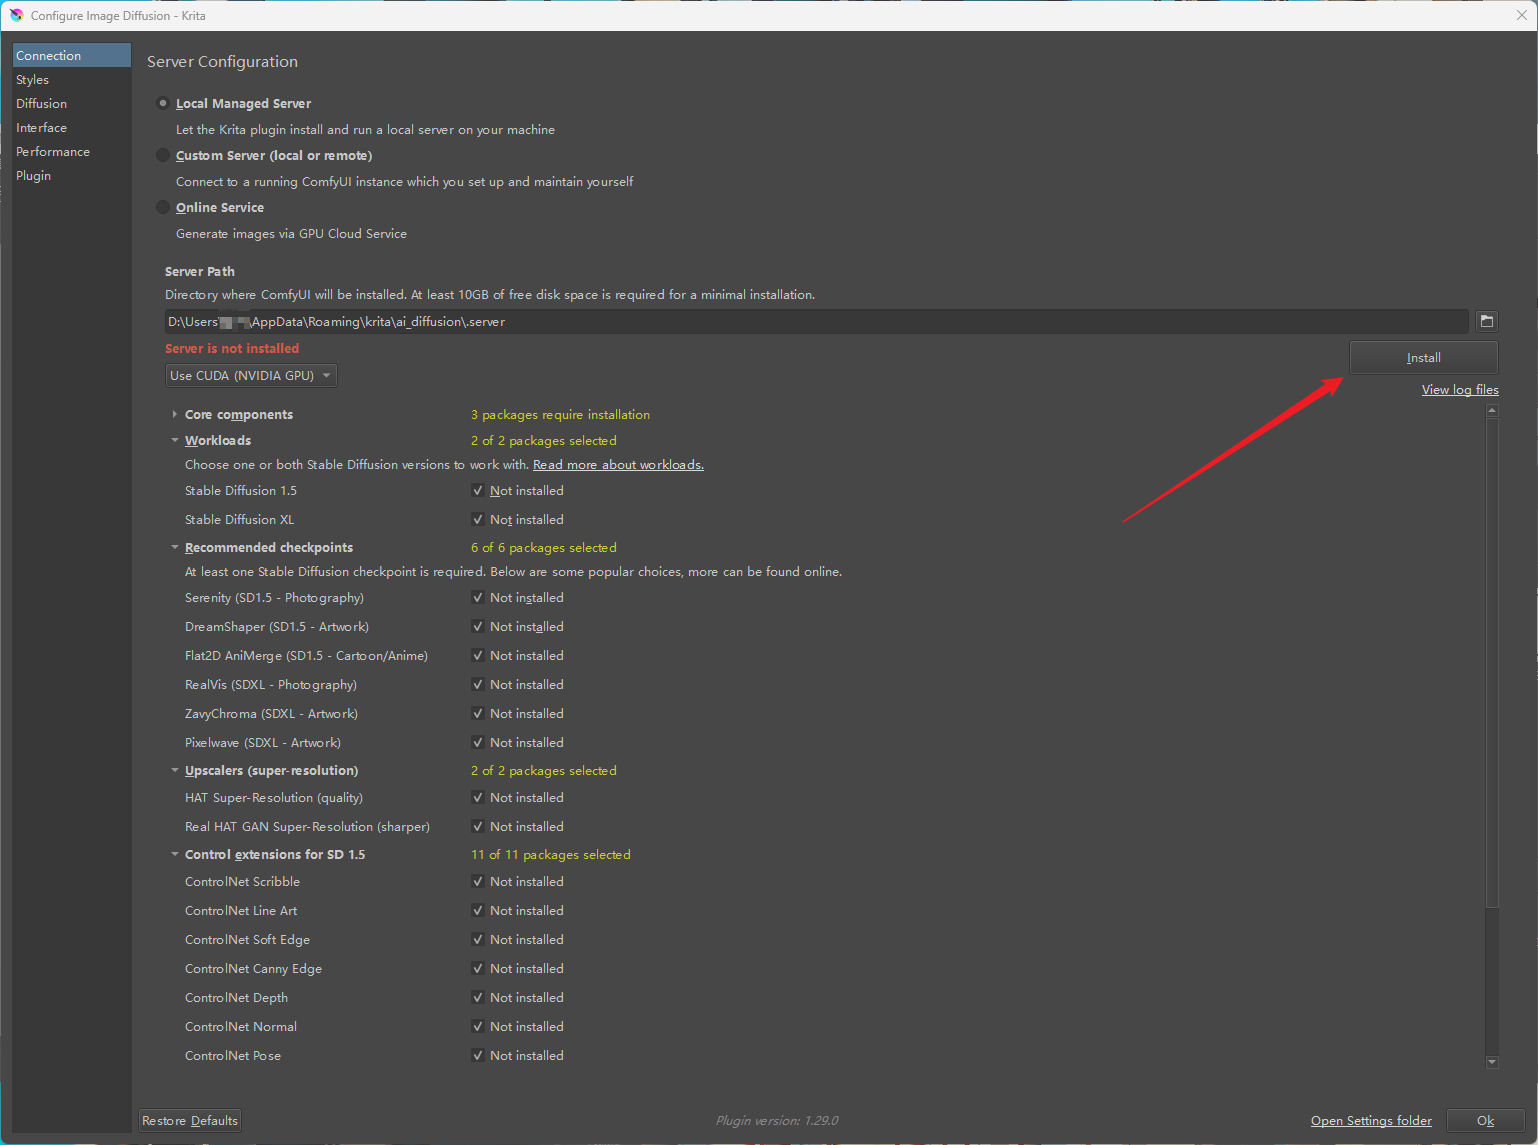Open the Connection settings page
This screenshot has height=1145, width=1538.
pyautogui.click(x=72, y=55)
